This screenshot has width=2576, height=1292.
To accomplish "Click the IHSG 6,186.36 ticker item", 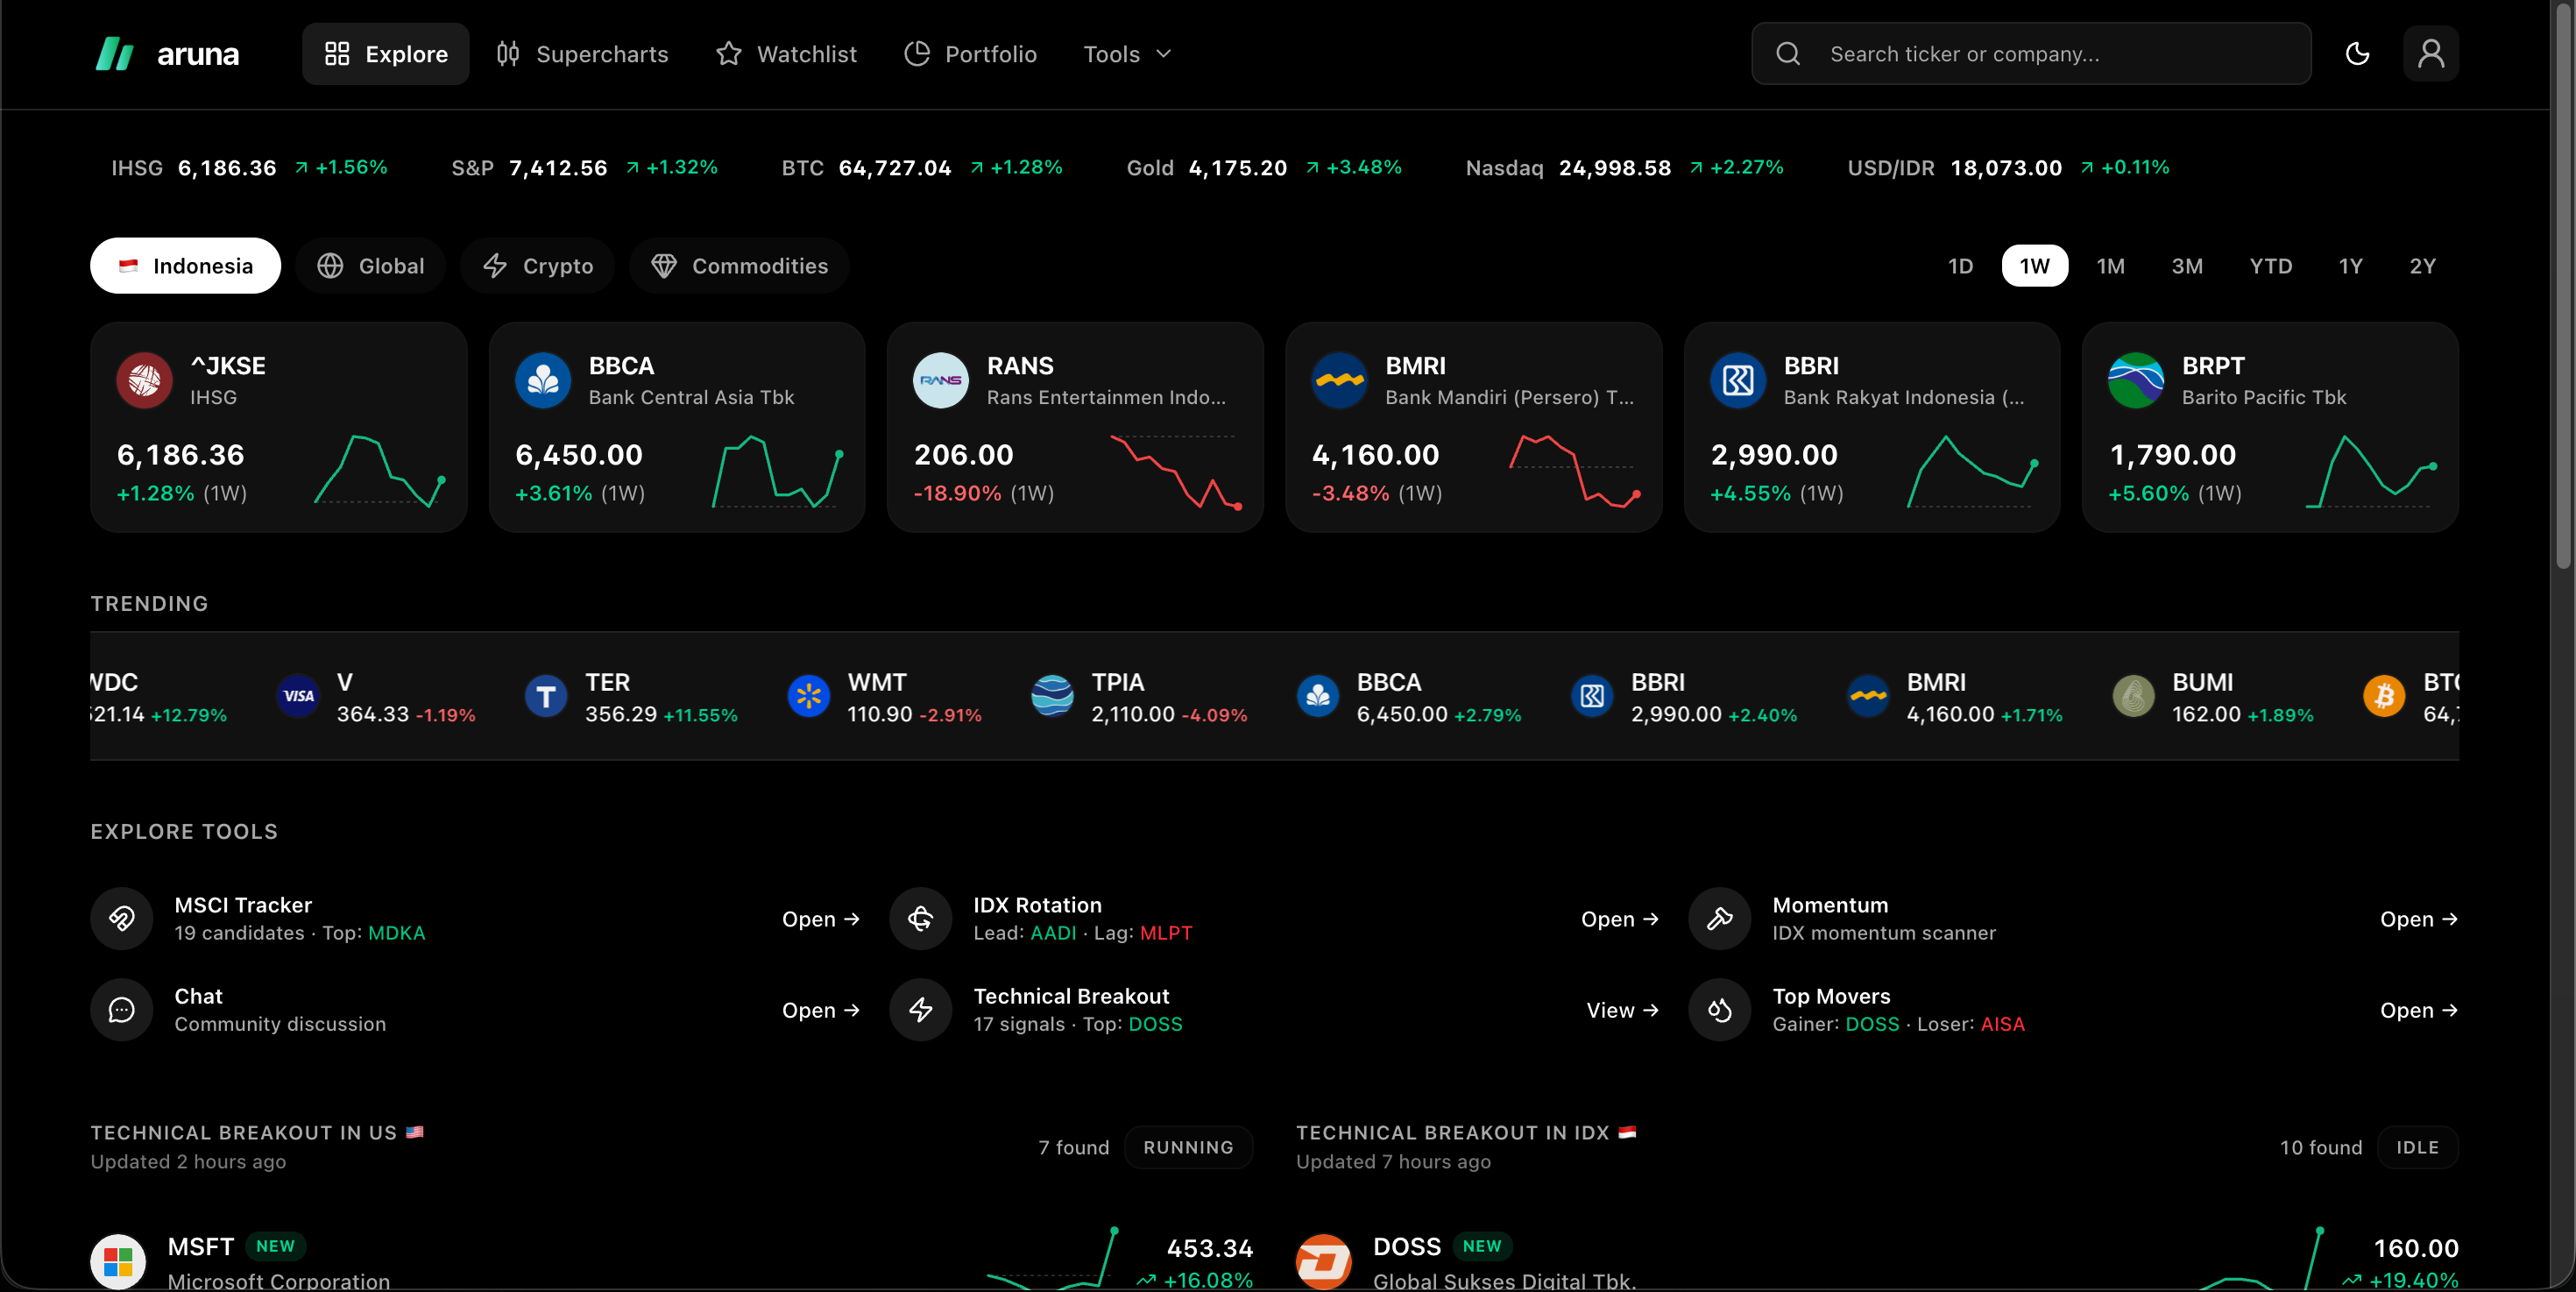I will point(249,167).
